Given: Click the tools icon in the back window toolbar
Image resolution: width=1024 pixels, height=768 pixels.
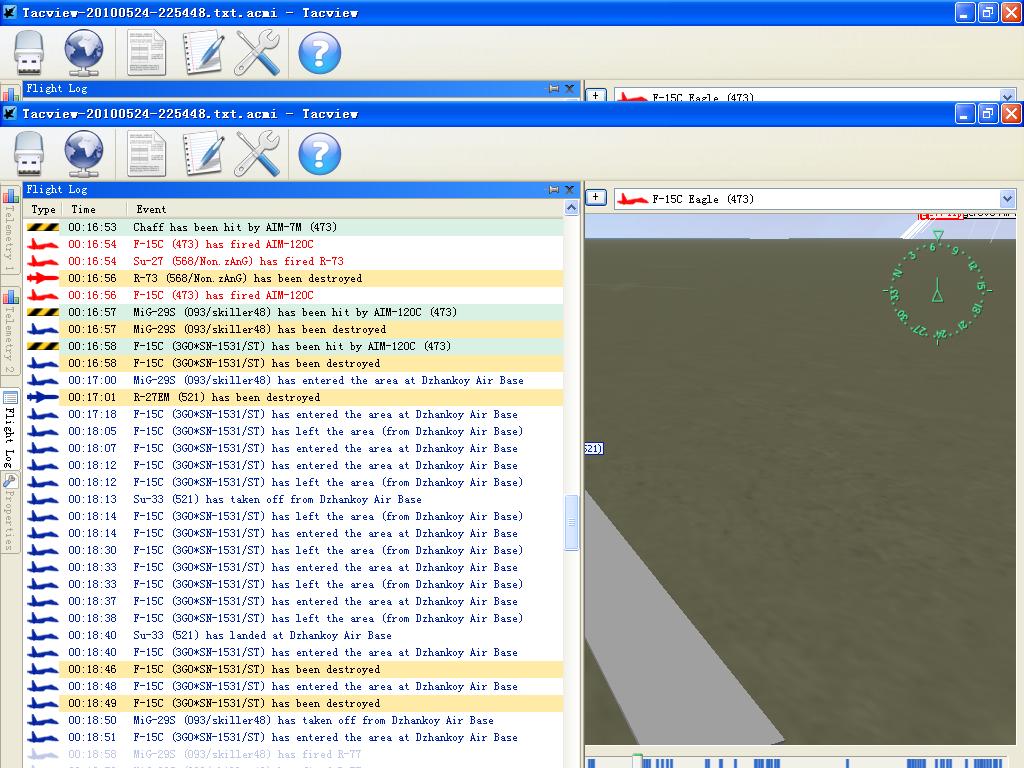Looking at the screenshot, I should (x=257, y=54).
